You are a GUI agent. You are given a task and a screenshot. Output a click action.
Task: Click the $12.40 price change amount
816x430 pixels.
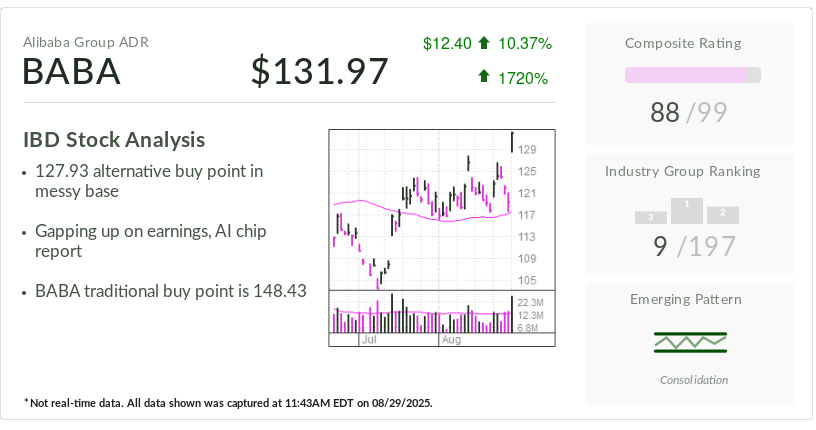point(447,44)
